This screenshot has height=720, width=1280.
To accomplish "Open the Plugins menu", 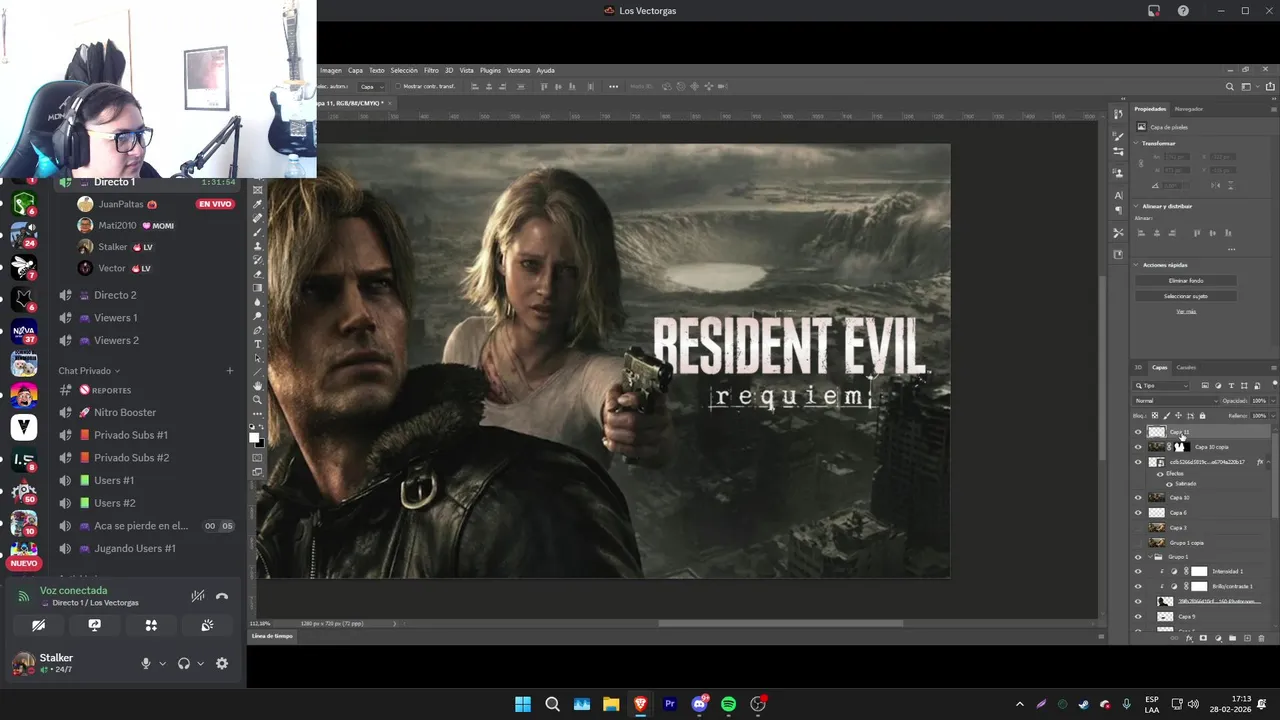I will click(490, 70).
